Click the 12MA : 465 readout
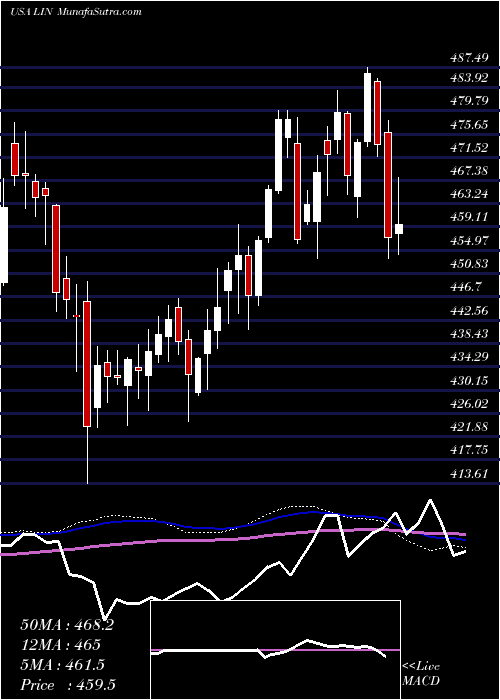500x700 pixels. click(60, 645)
